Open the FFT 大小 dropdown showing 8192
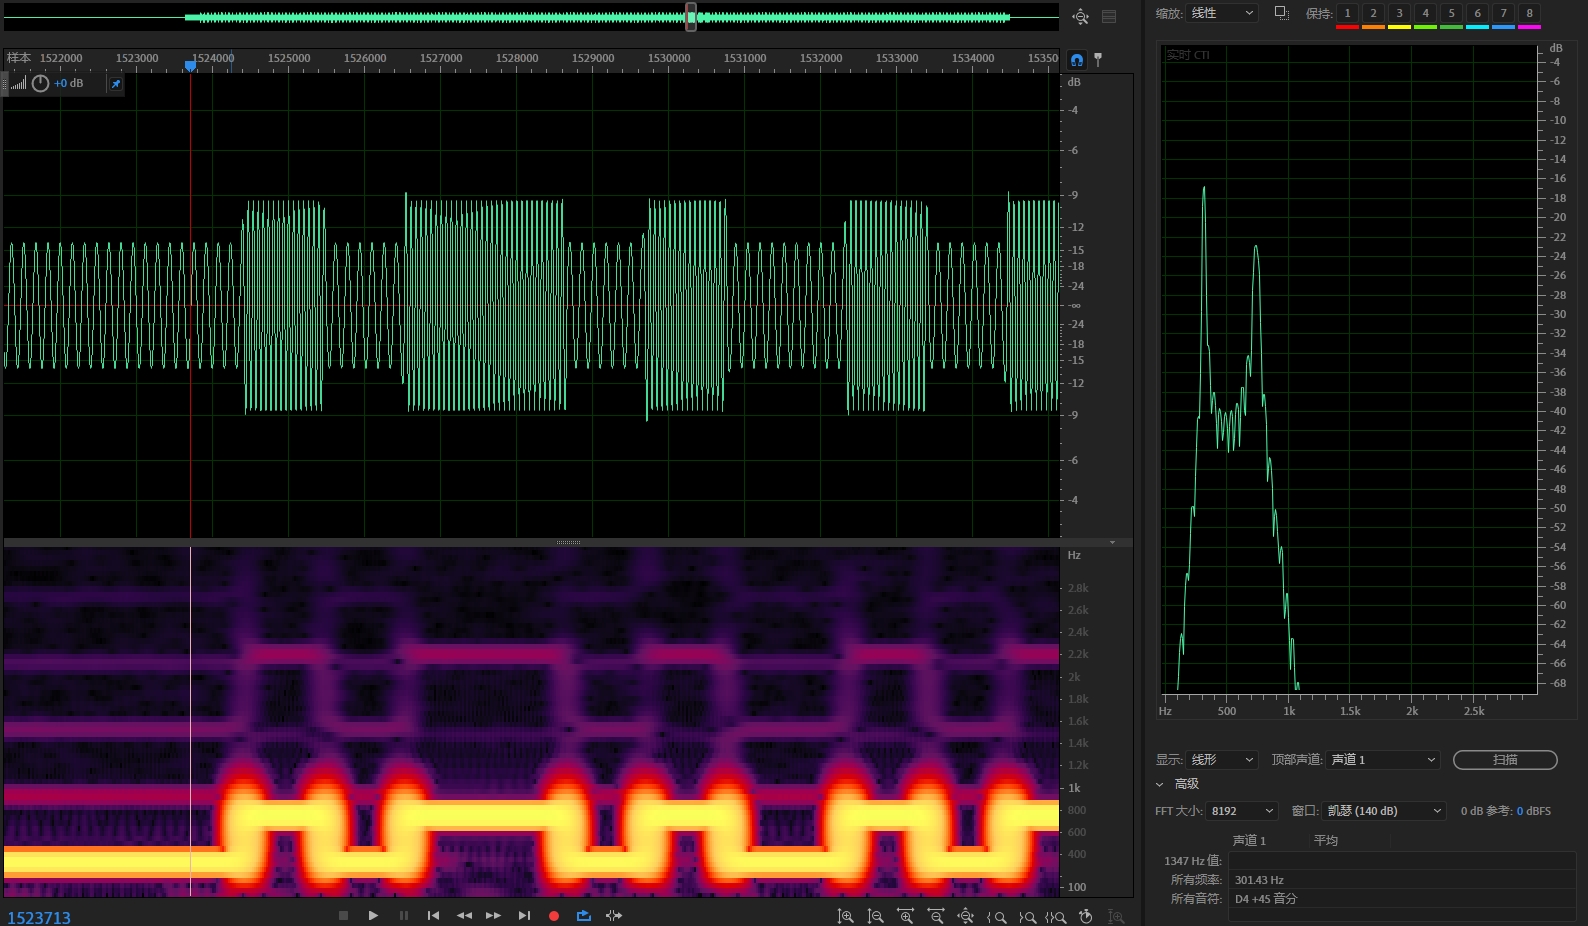This screenshot has width=1588, height=926. [x=1242, y=811]
